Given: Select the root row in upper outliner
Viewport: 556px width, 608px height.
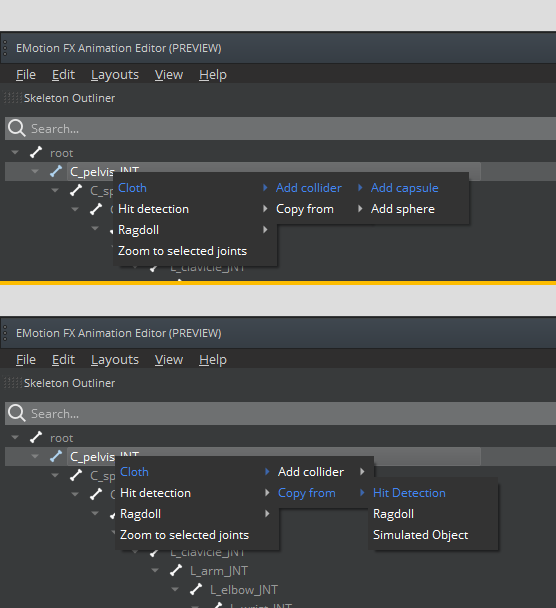Looking at the screenshot, I should 61,153.
